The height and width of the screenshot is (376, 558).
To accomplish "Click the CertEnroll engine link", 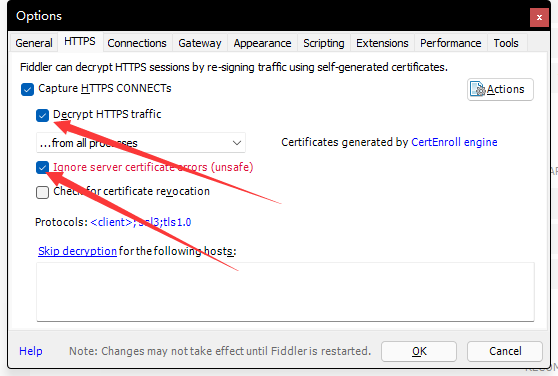I will tap(454, 142).
